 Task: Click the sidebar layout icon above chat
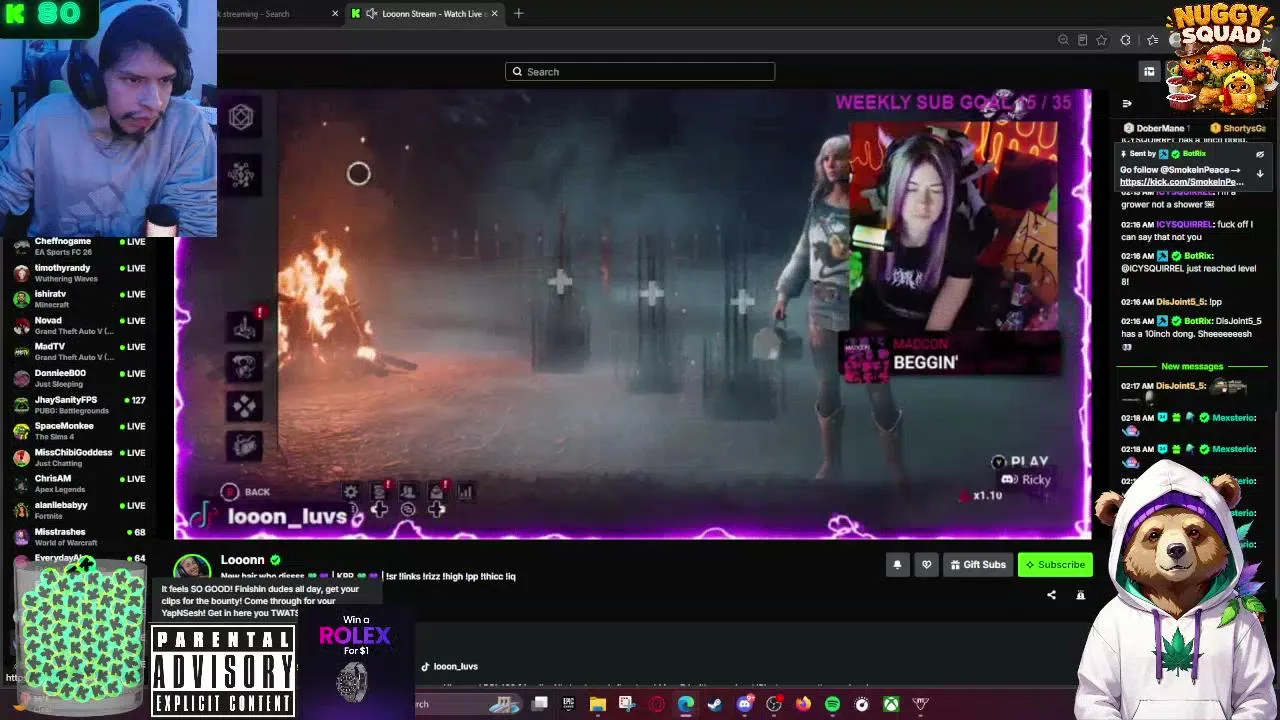(1149, 71)
